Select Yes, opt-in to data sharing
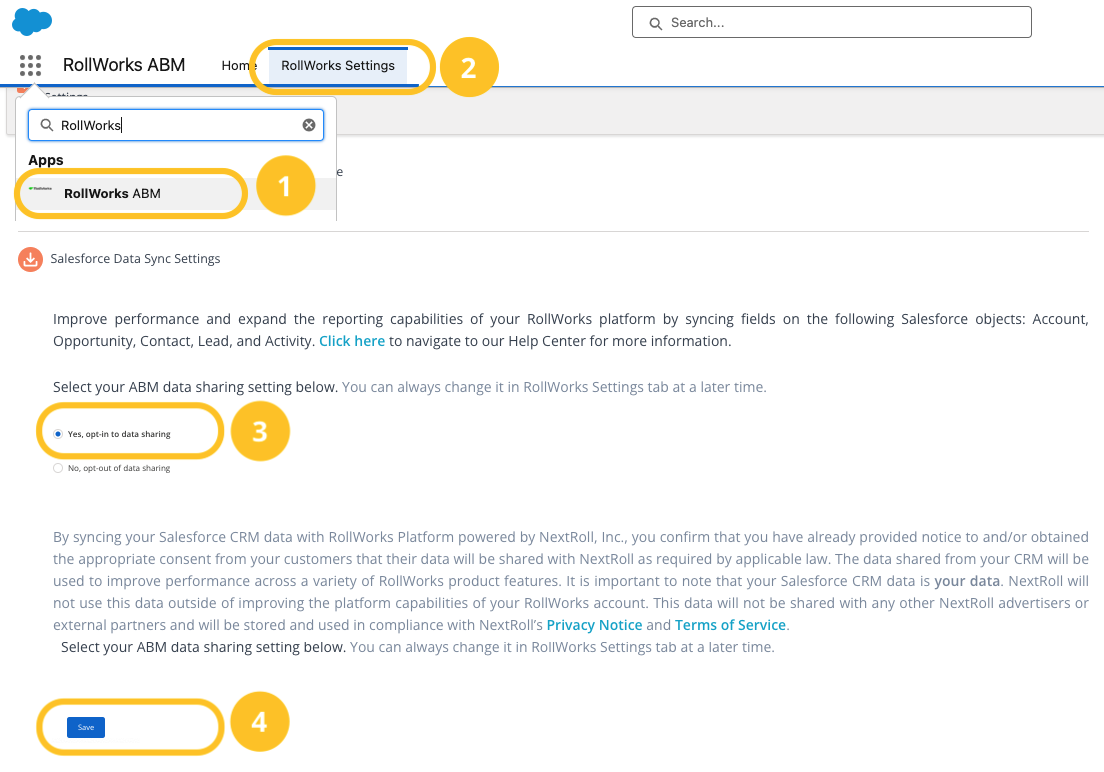The height and width of the screenshot is (772, 1104). (x=58, y=434)
